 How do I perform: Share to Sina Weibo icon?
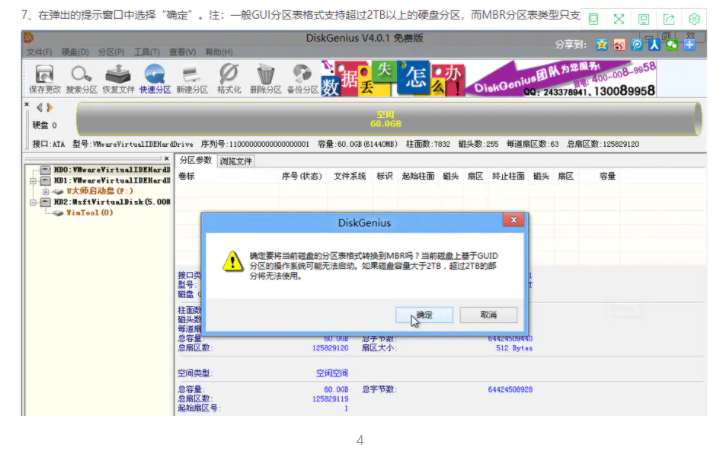(619, 44)
